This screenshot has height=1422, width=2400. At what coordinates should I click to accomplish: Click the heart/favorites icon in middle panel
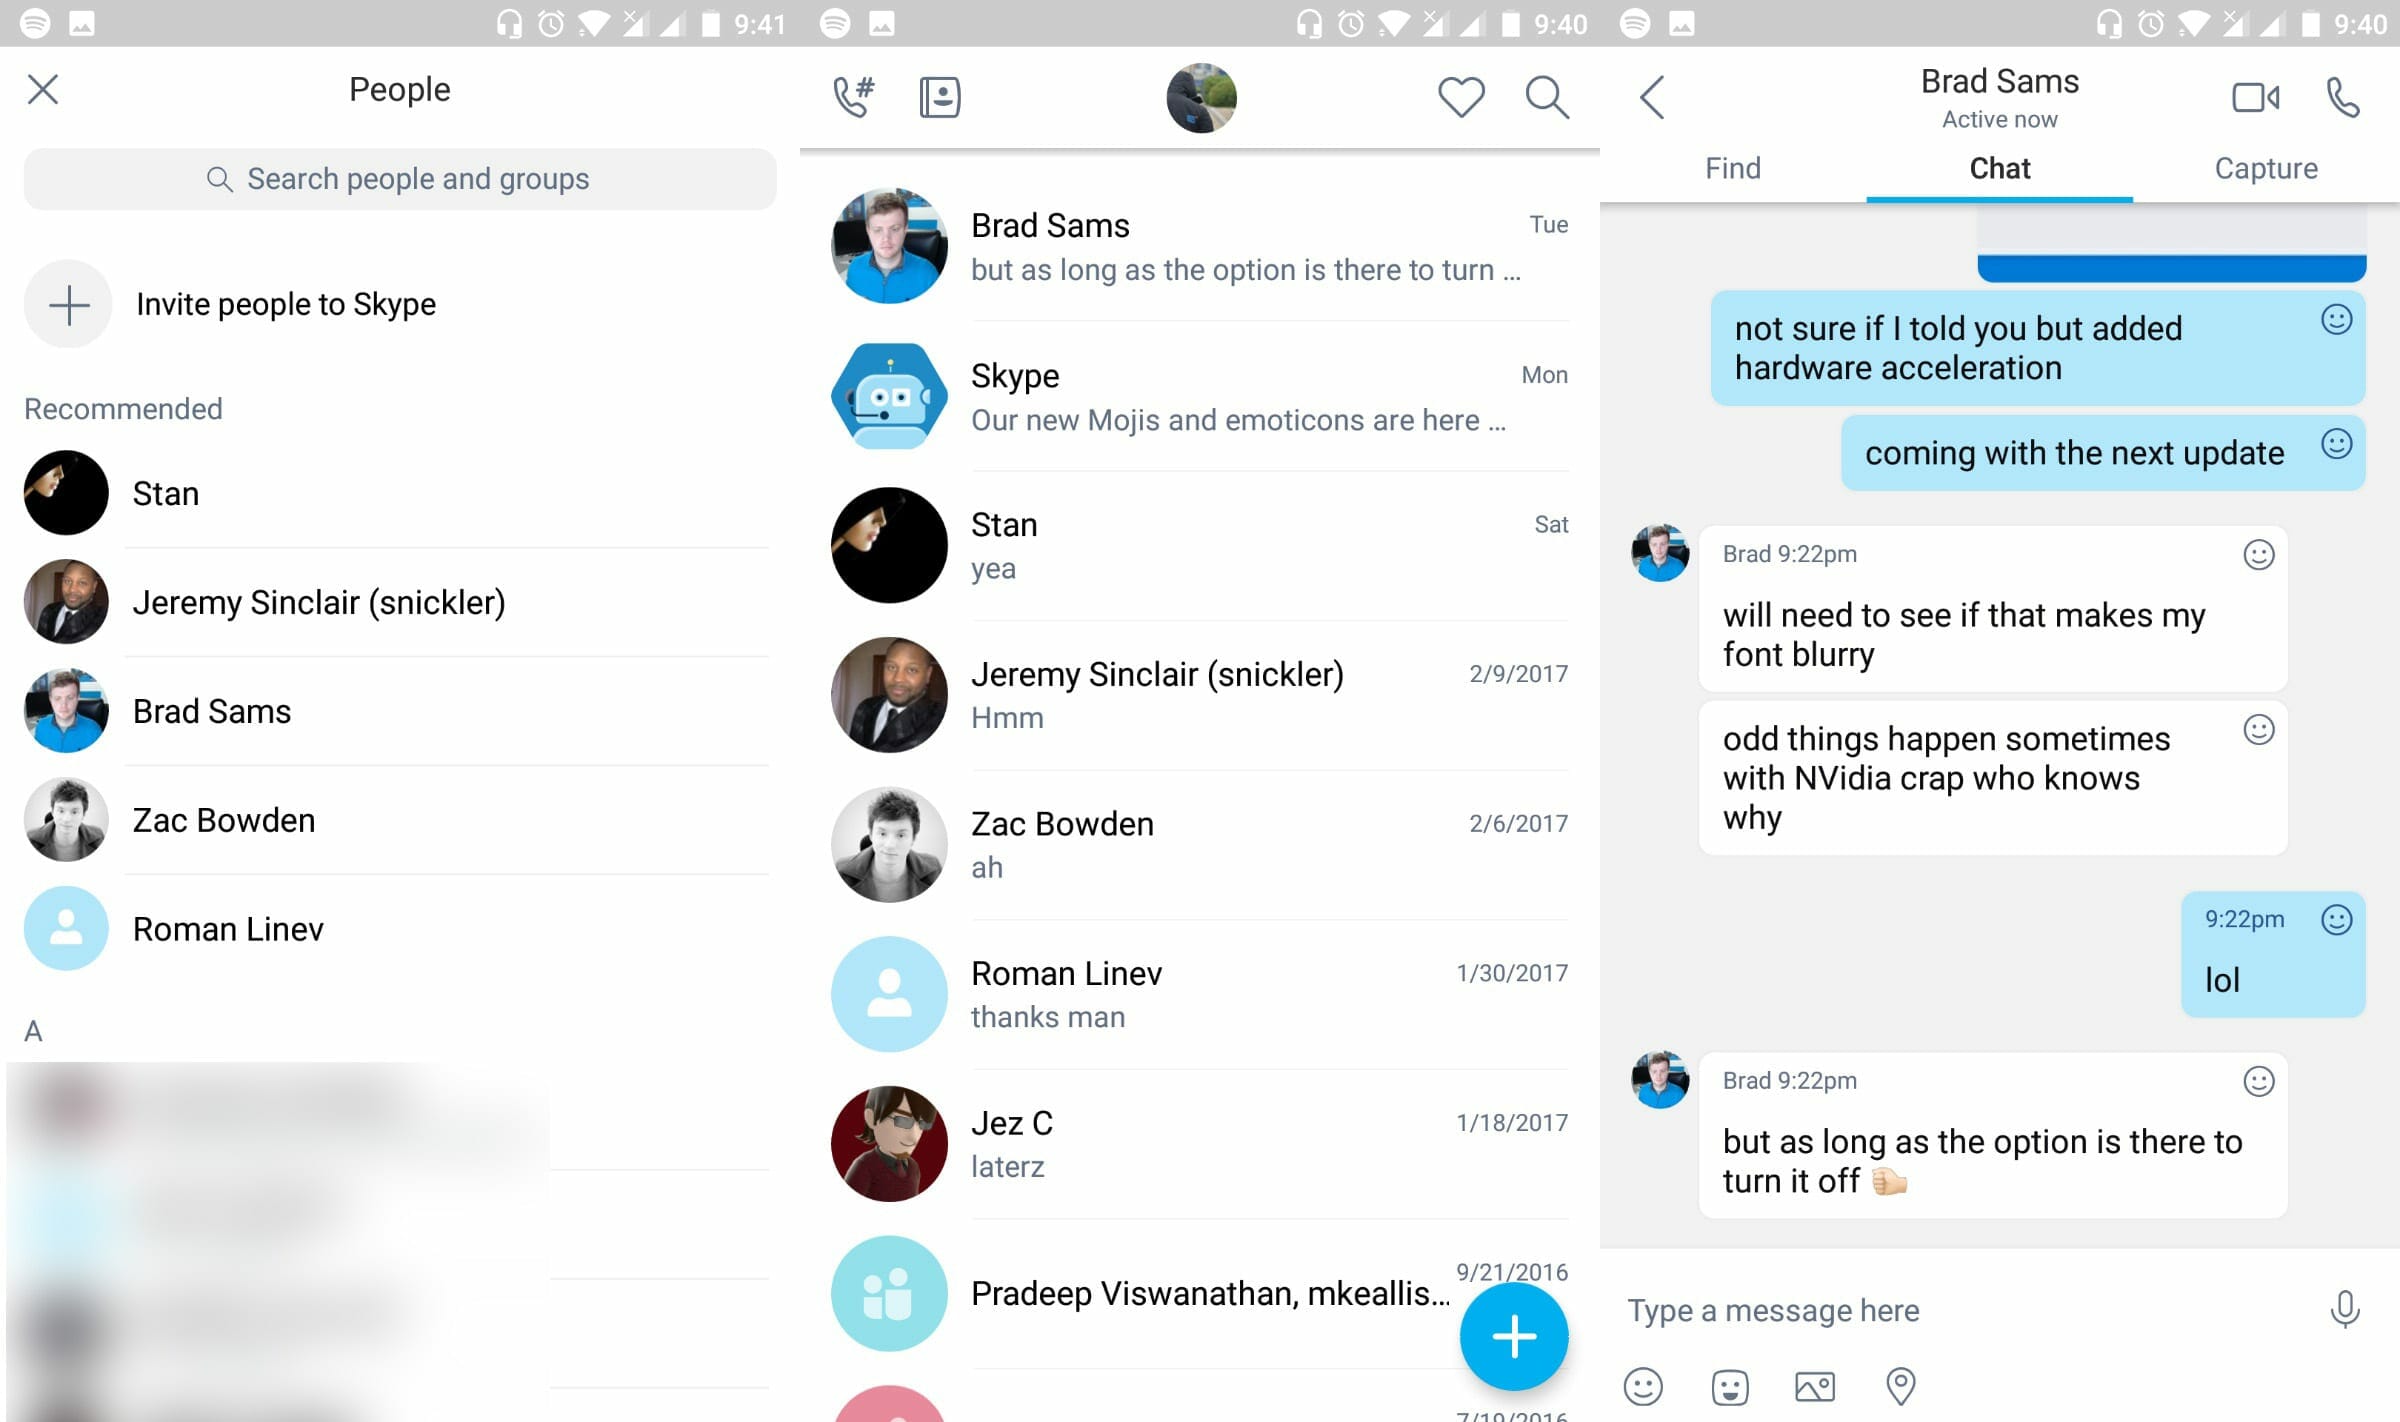click(x=1461, y=96)
